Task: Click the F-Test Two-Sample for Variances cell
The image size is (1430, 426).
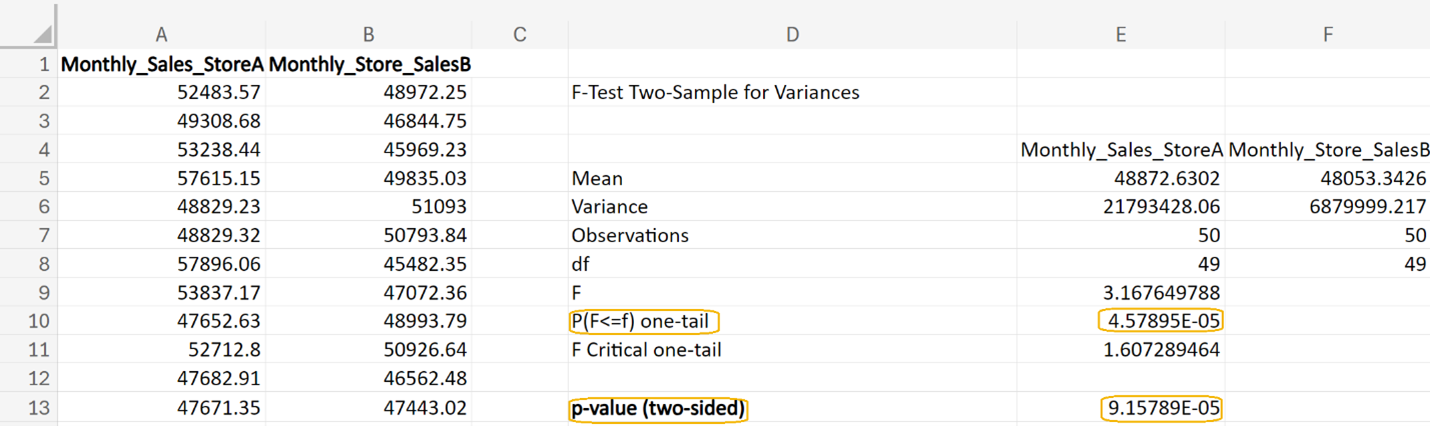Action: point(715,93)
